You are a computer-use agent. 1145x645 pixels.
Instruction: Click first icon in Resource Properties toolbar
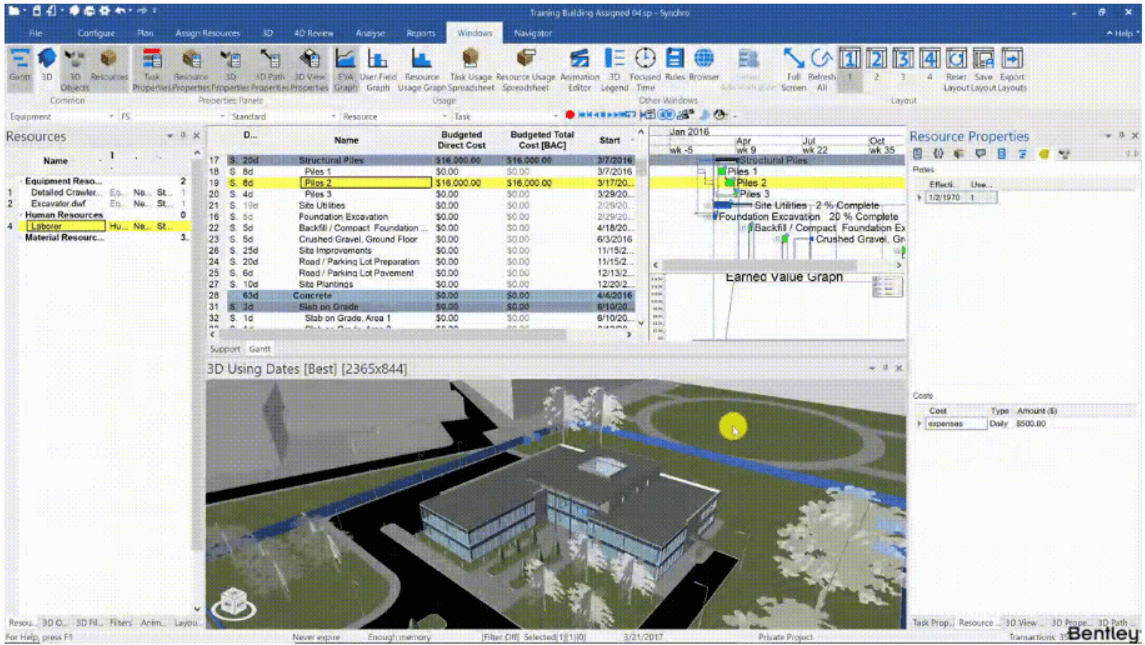coord(918,154)
